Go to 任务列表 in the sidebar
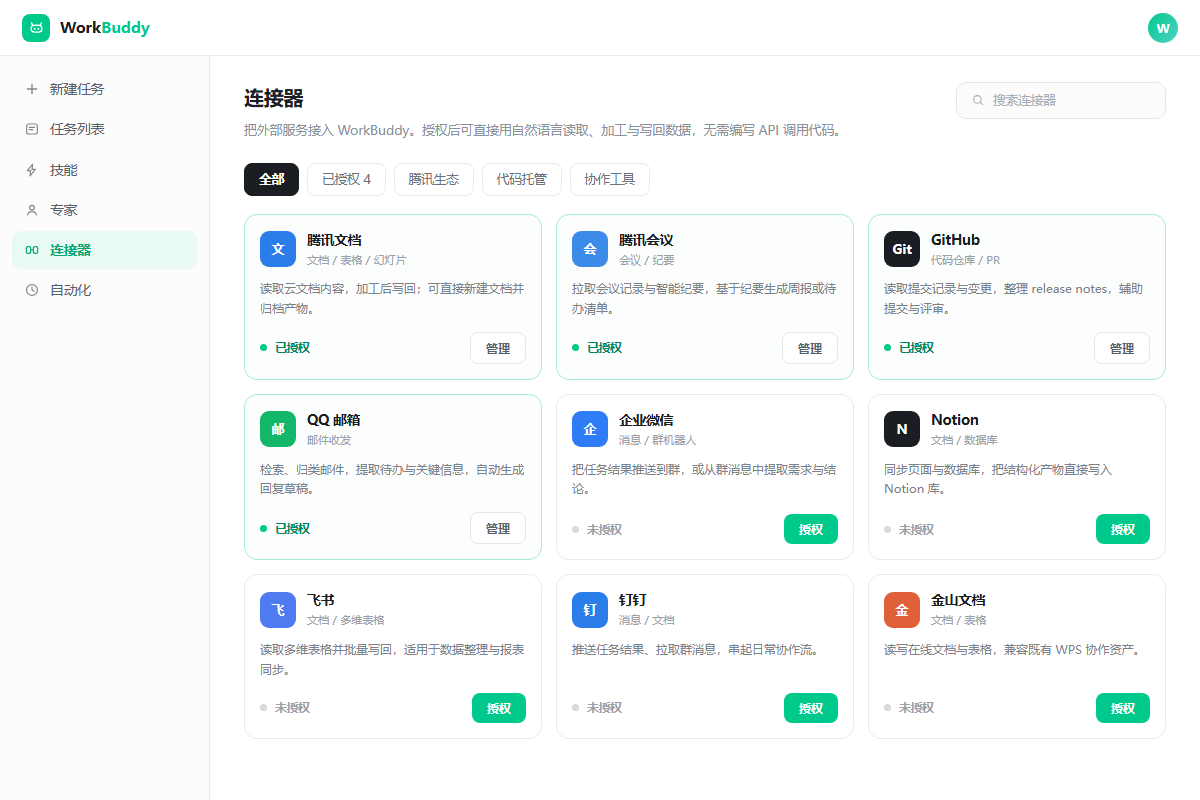1200x800 pixels. click(104, 129)
